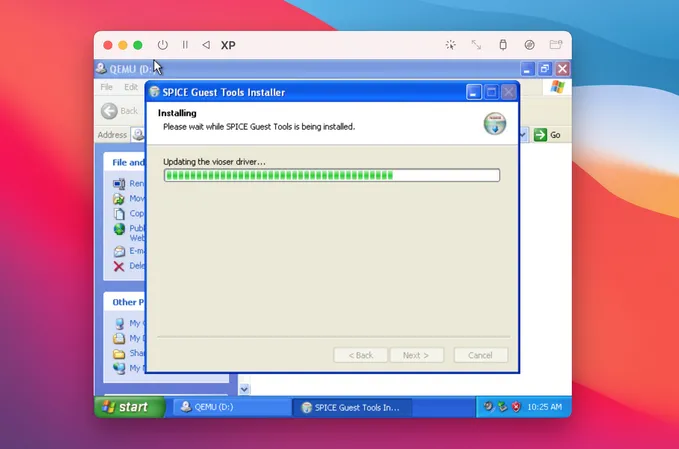Open the Windows XP start menu

tap(129, 407)
